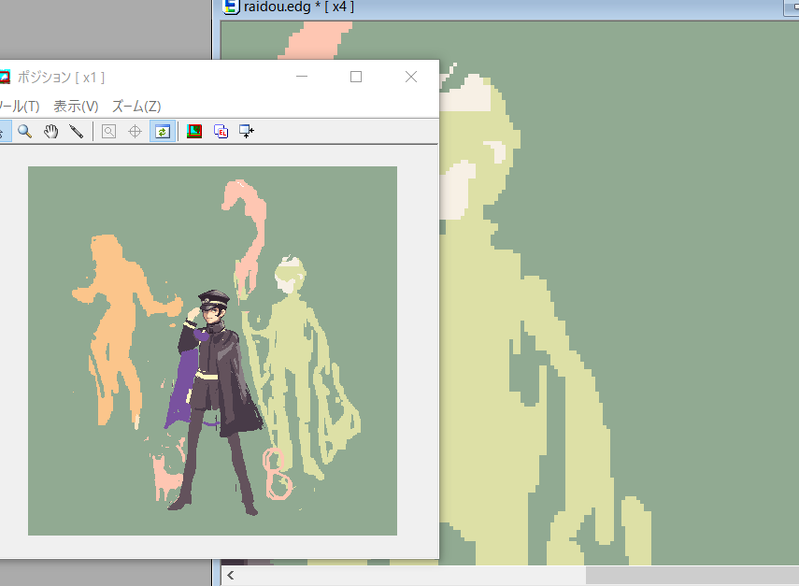Open the ズーム(Z) menu
The height and width of the screenshot is (586, 799).
pyautogui.click(x=137, y=106)
